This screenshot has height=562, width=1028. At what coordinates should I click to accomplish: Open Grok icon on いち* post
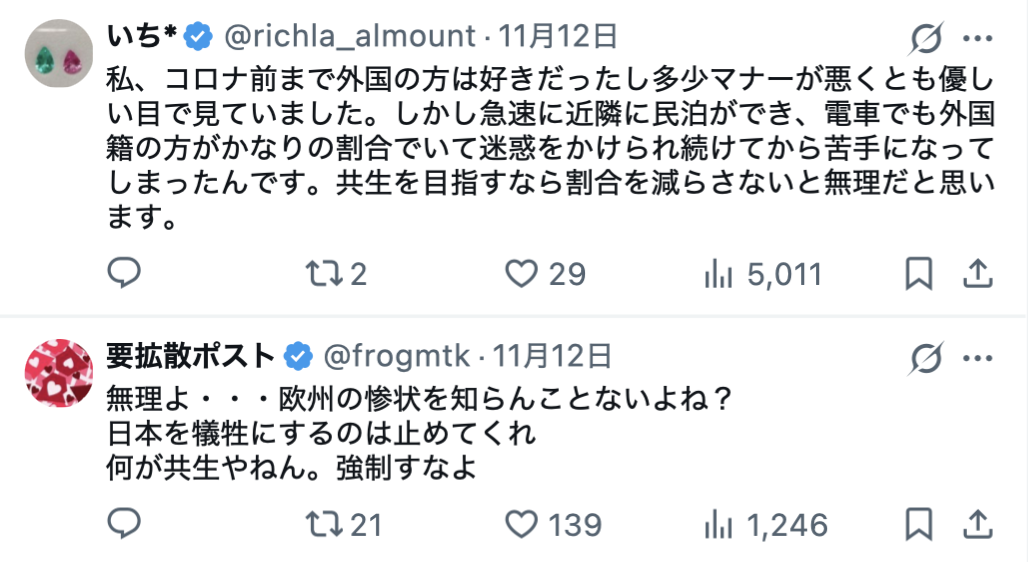pos(926,39)
